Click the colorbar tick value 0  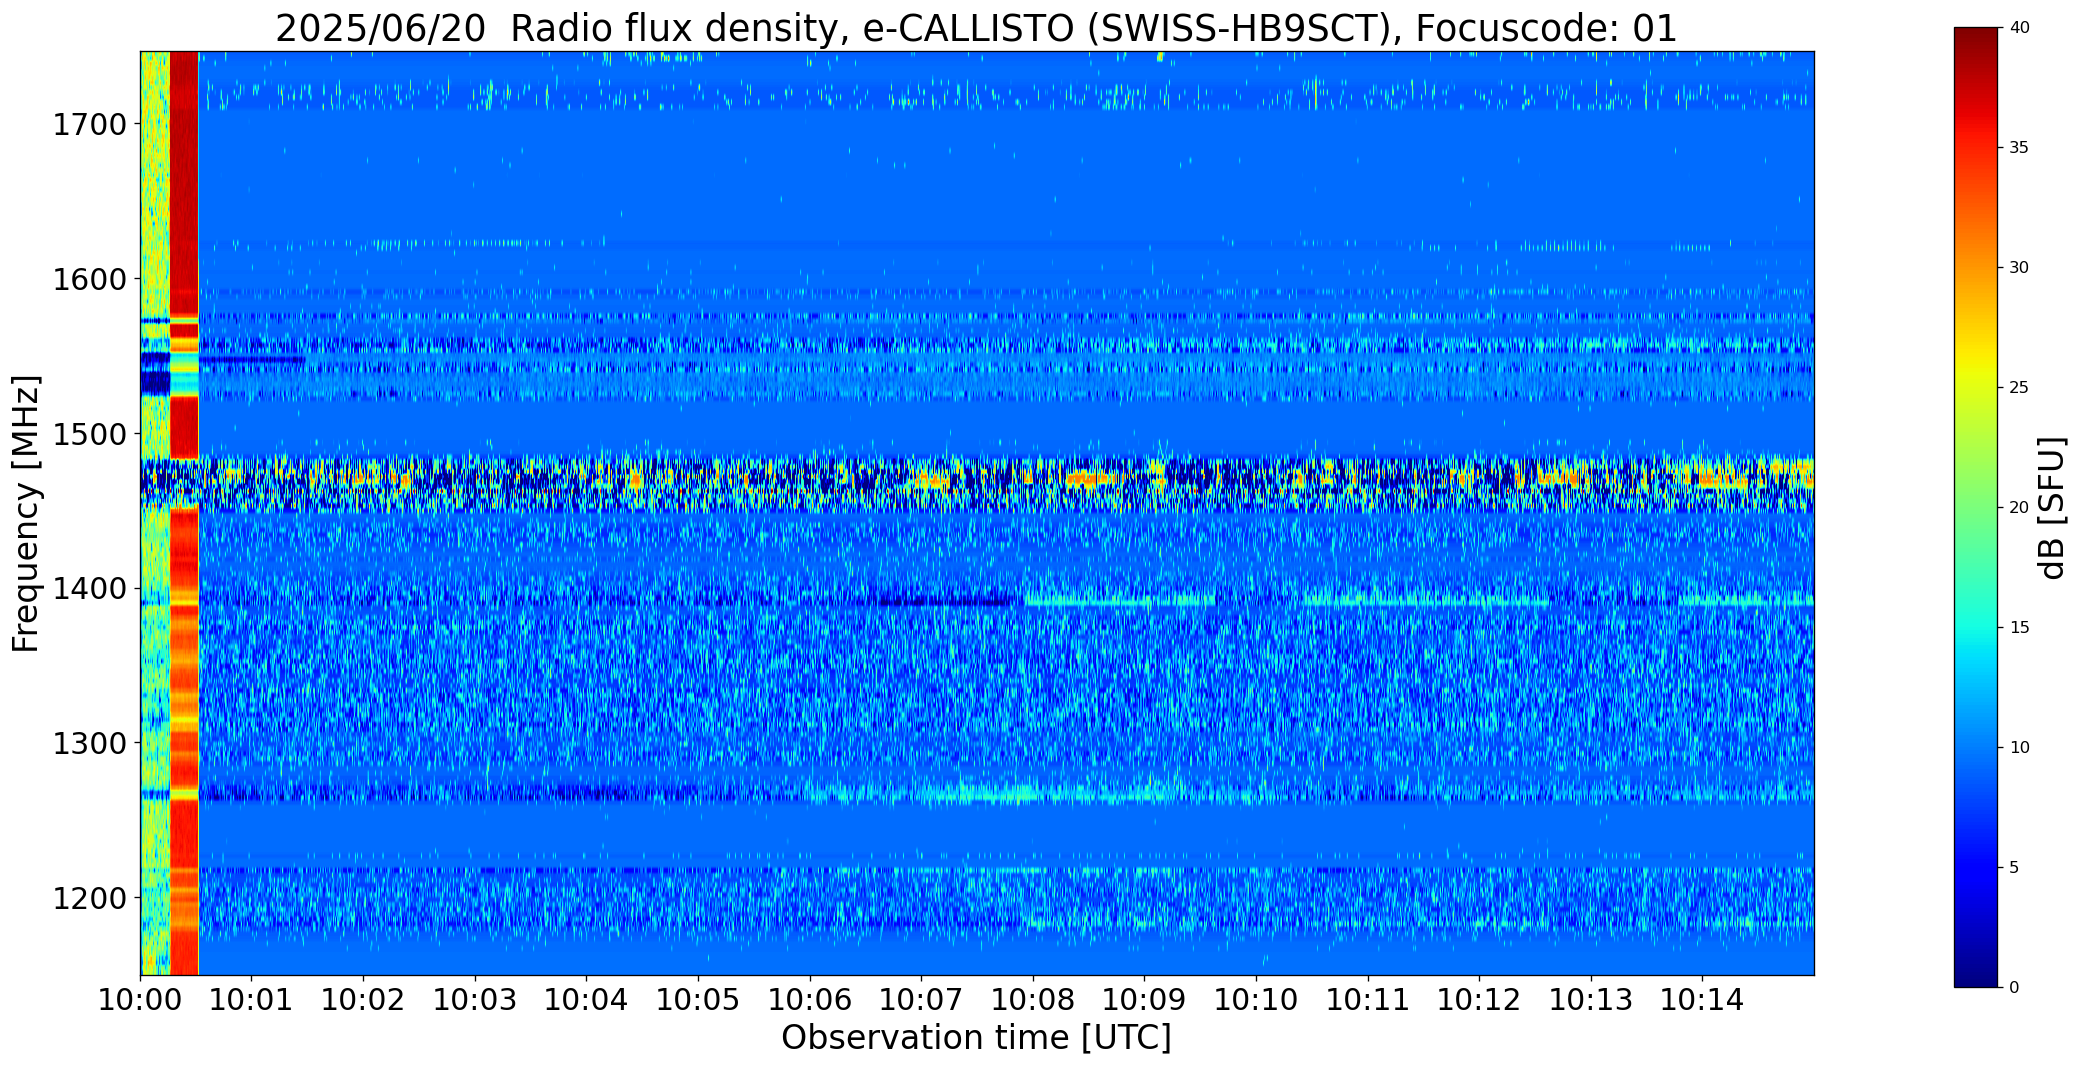pyautogui.click(x=2014, y=988)
